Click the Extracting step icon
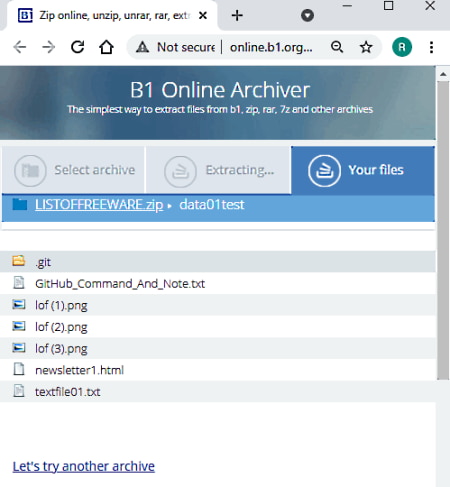450x487 pixels. click(x=180, y=171)
